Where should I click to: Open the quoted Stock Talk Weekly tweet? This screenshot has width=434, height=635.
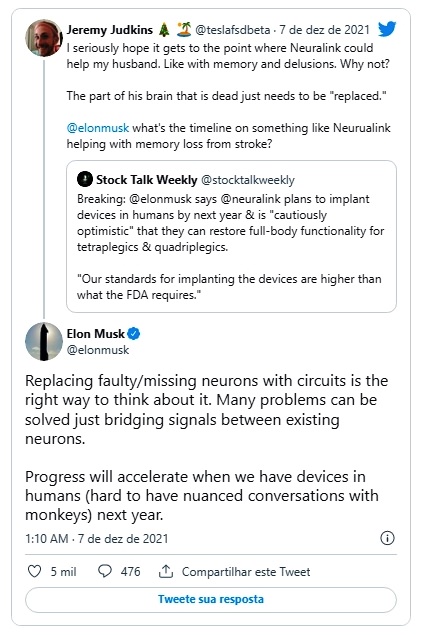[x=231, y=237]
